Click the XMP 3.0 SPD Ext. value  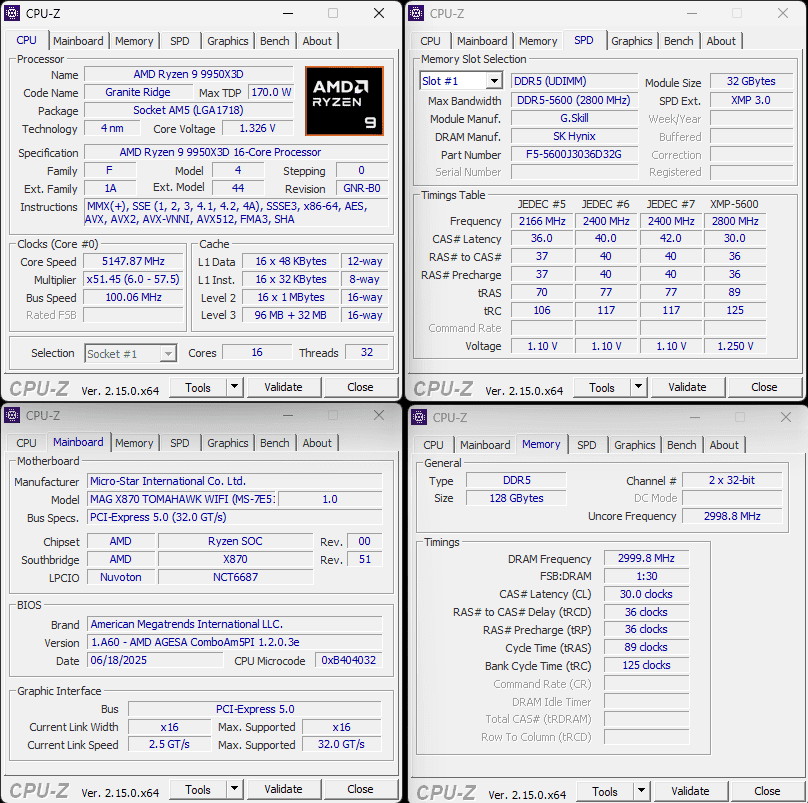pos(751,100)
